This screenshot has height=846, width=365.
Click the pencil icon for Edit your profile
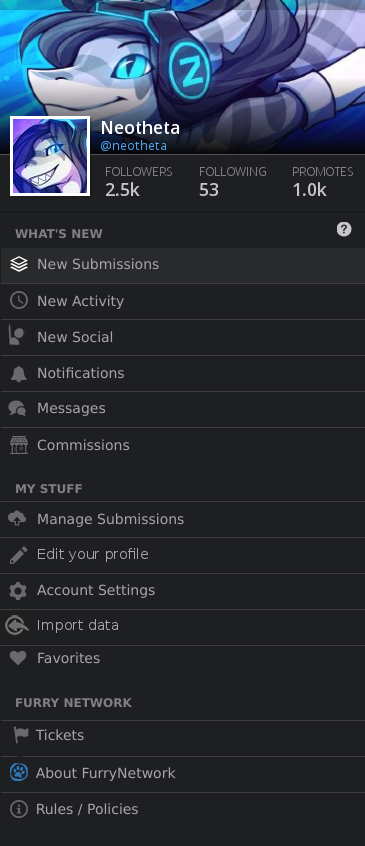(18, 555)
